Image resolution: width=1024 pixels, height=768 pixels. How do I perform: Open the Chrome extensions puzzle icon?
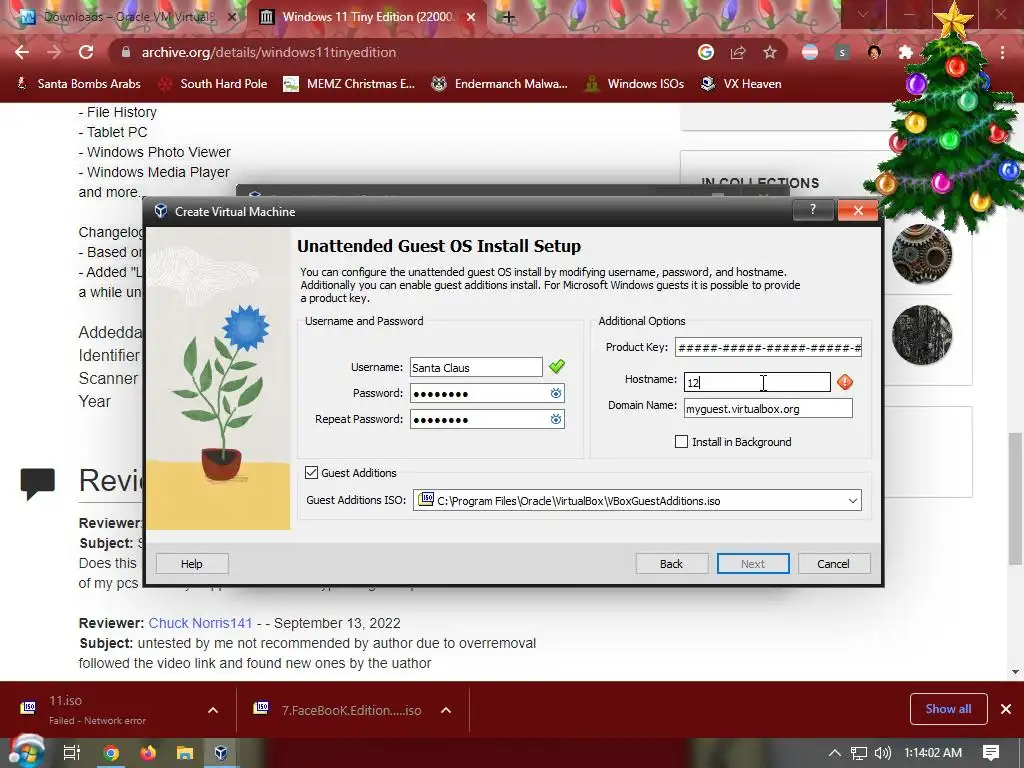(905, 52)
